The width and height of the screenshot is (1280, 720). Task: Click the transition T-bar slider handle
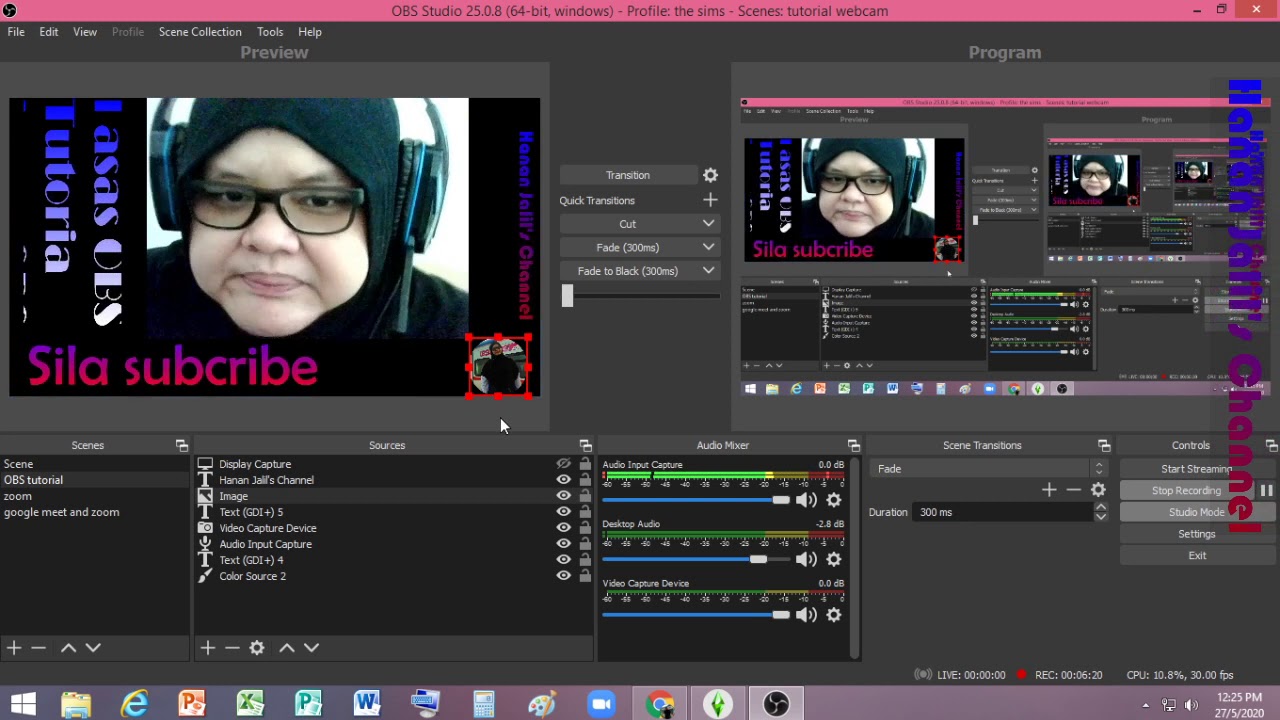coord(567,296)
